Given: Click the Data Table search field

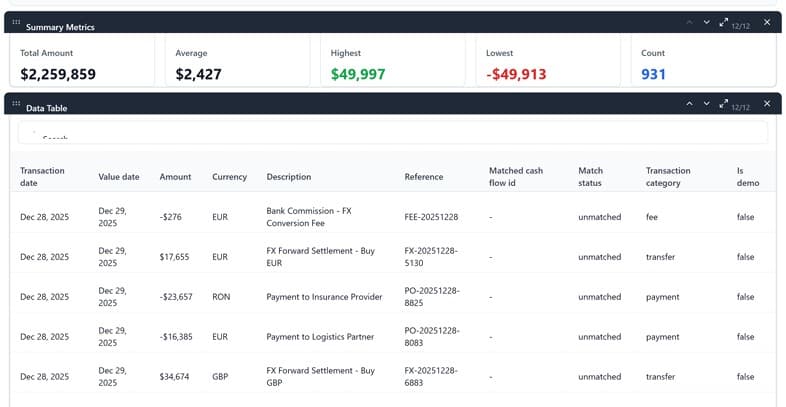Looking at the screenshot, I should 392,132.
